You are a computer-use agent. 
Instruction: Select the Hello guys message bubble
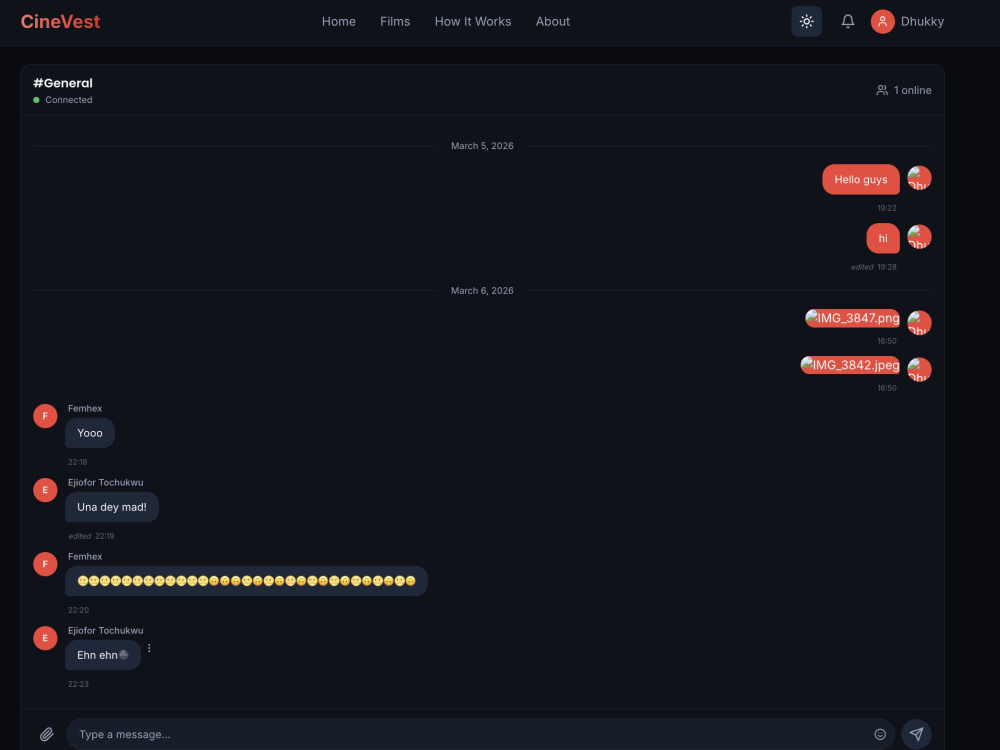point(860,179)
